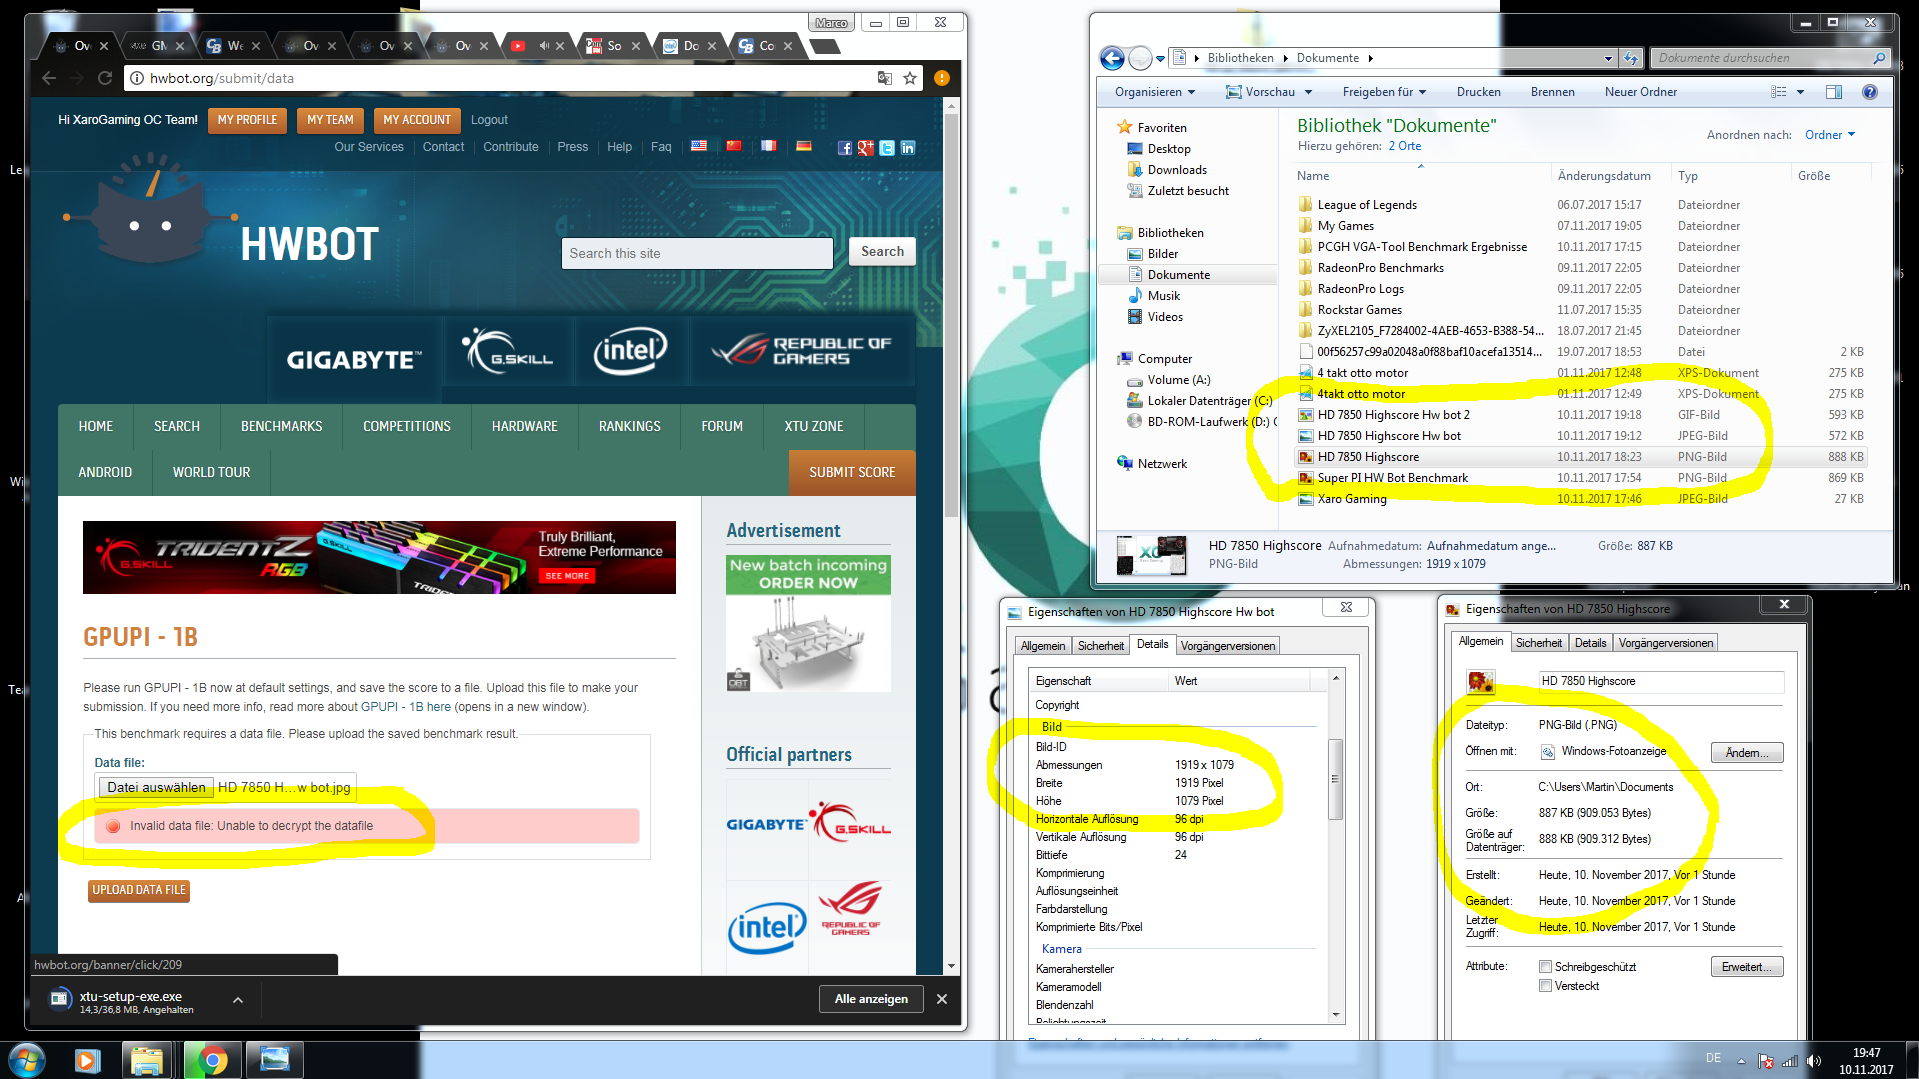Open the BENCHMARKS menu item
The width and height of the screenshot is (1919, 1079).
tap(281, 426)
